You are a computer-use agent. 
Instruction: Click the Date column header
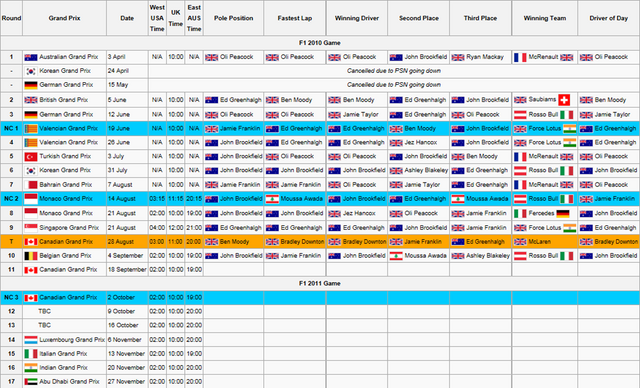[127, 18]
